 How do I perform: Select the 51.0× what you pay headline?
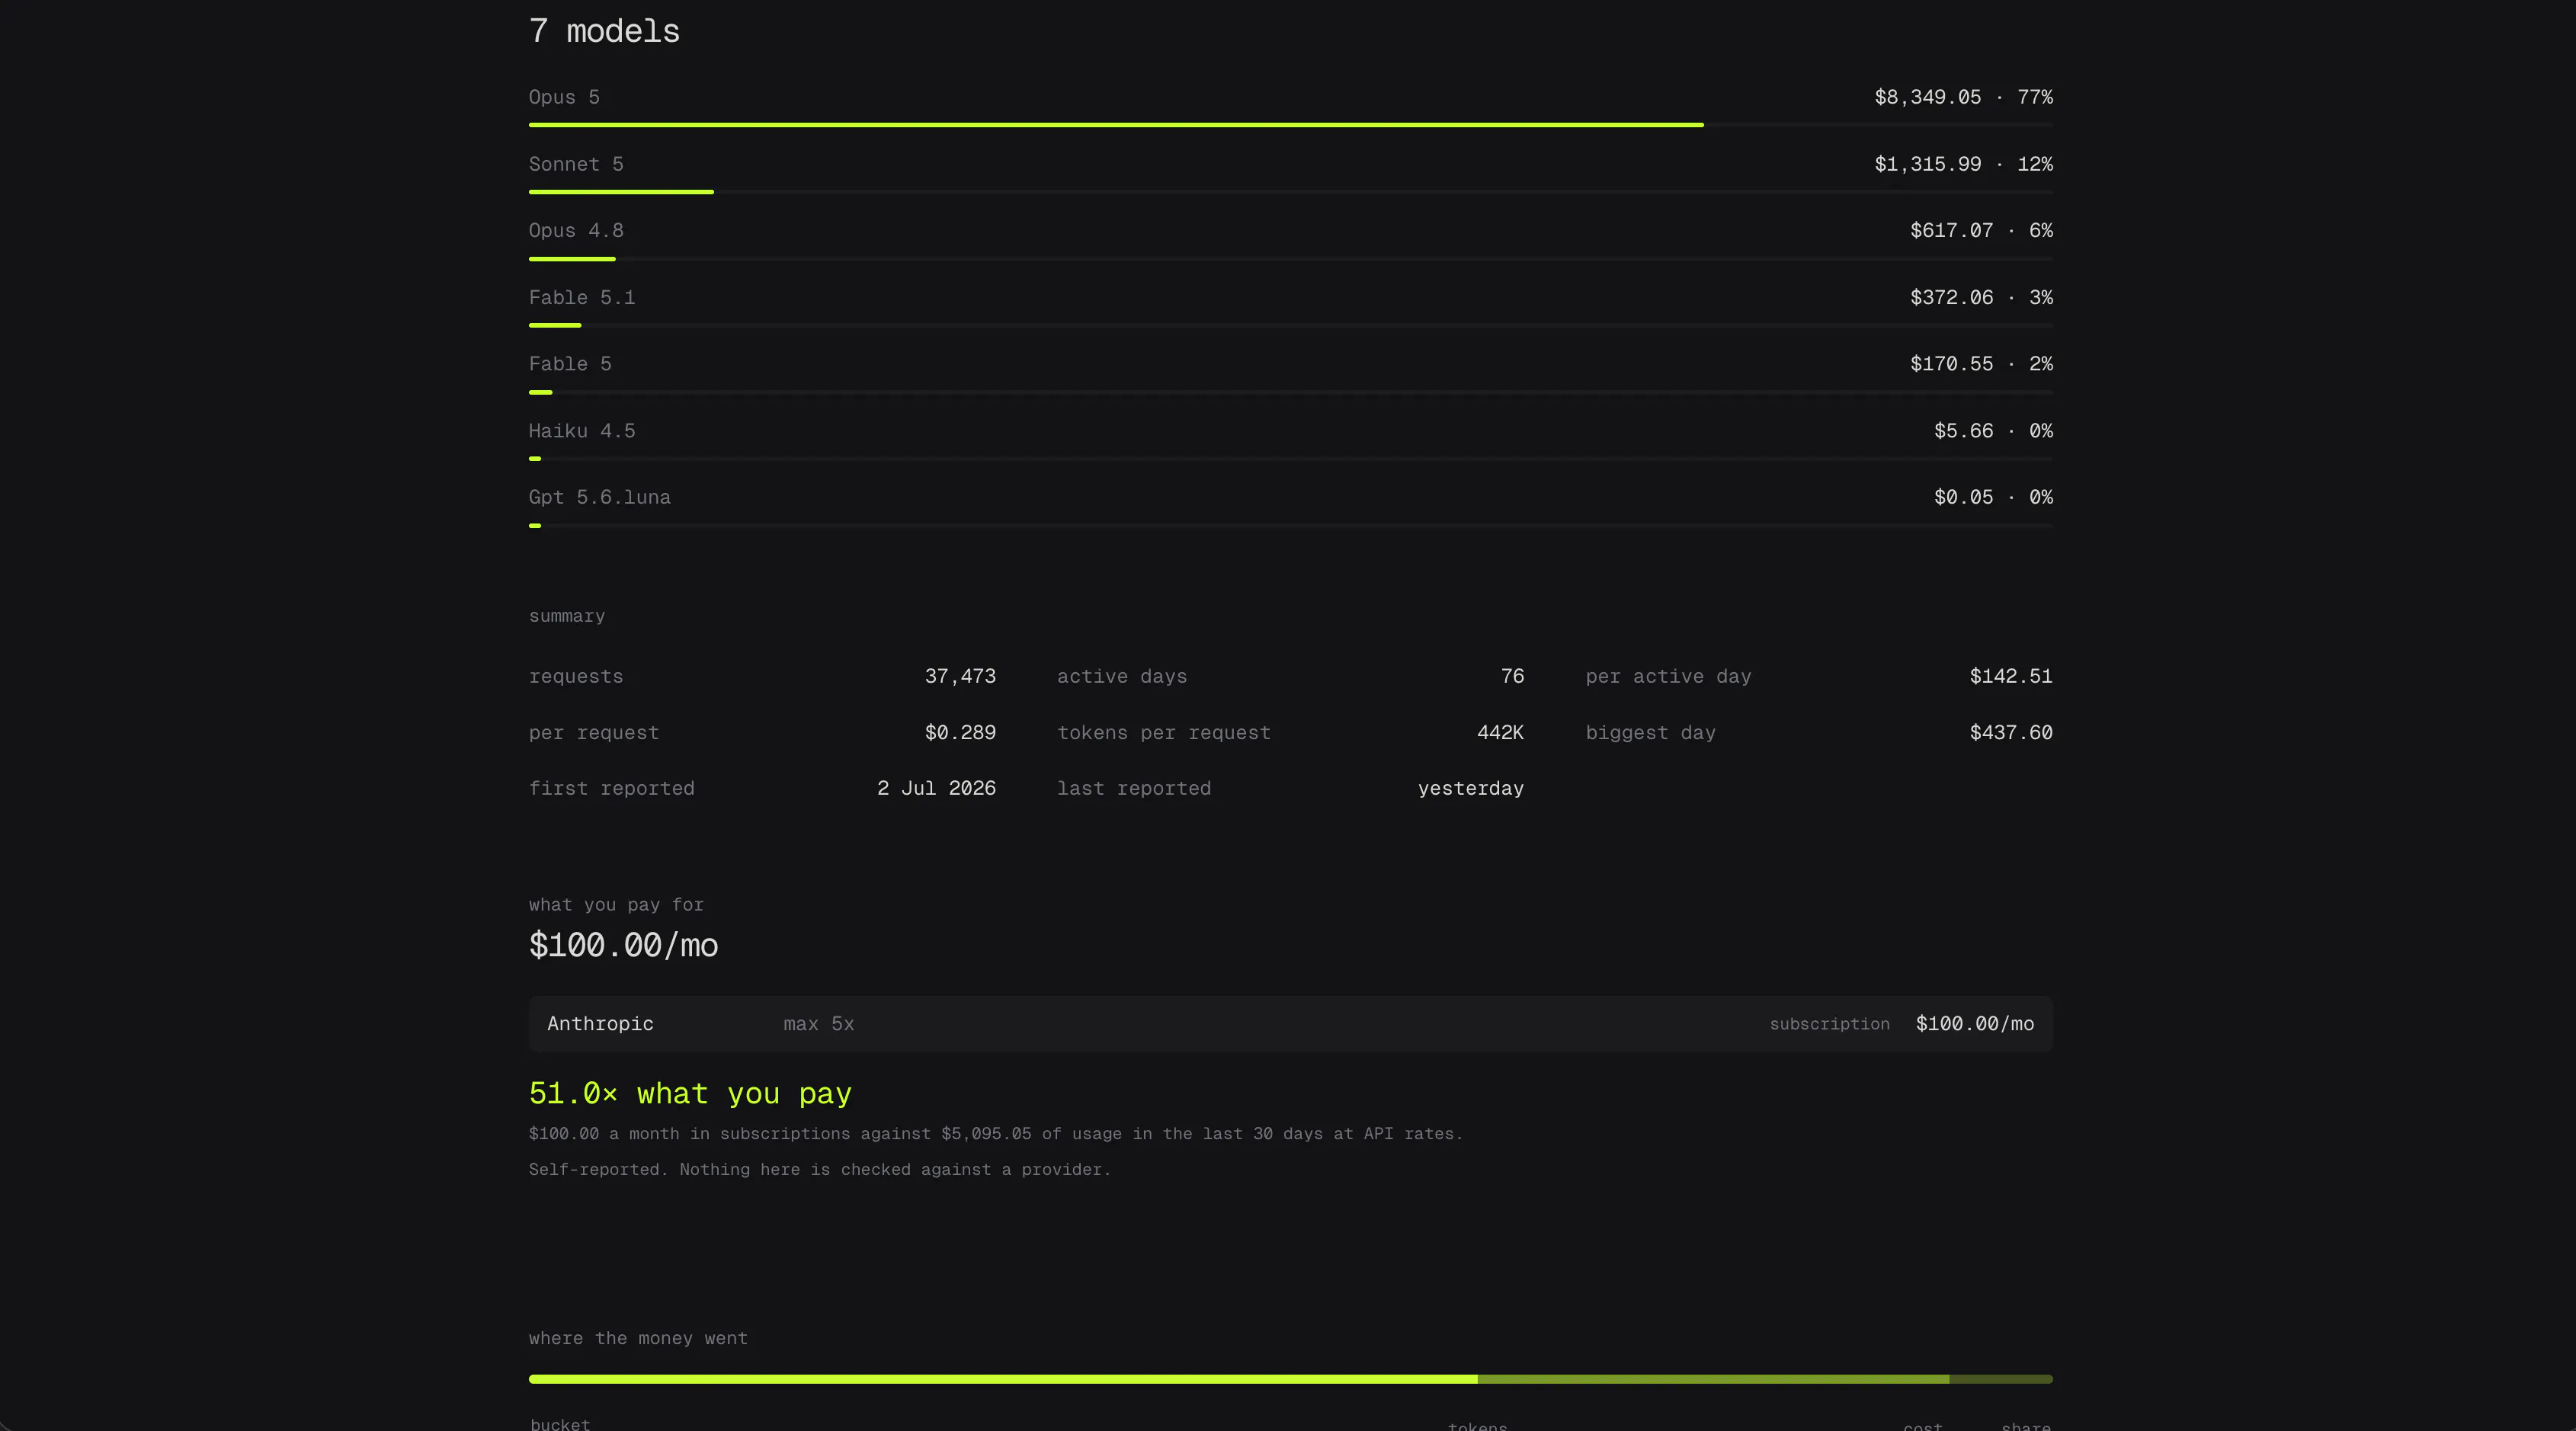click(690, 1093)
